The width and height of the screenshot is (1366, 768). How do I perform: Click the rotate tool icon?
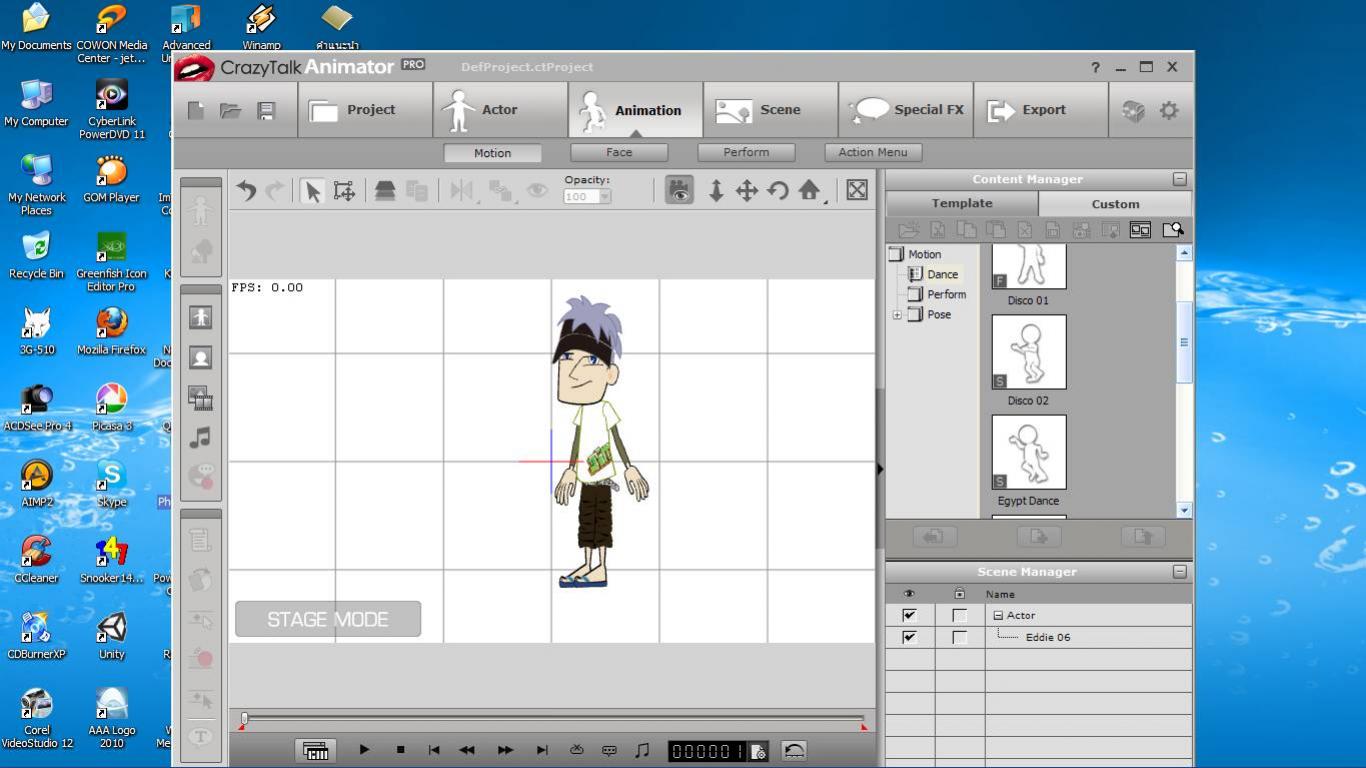778,191
